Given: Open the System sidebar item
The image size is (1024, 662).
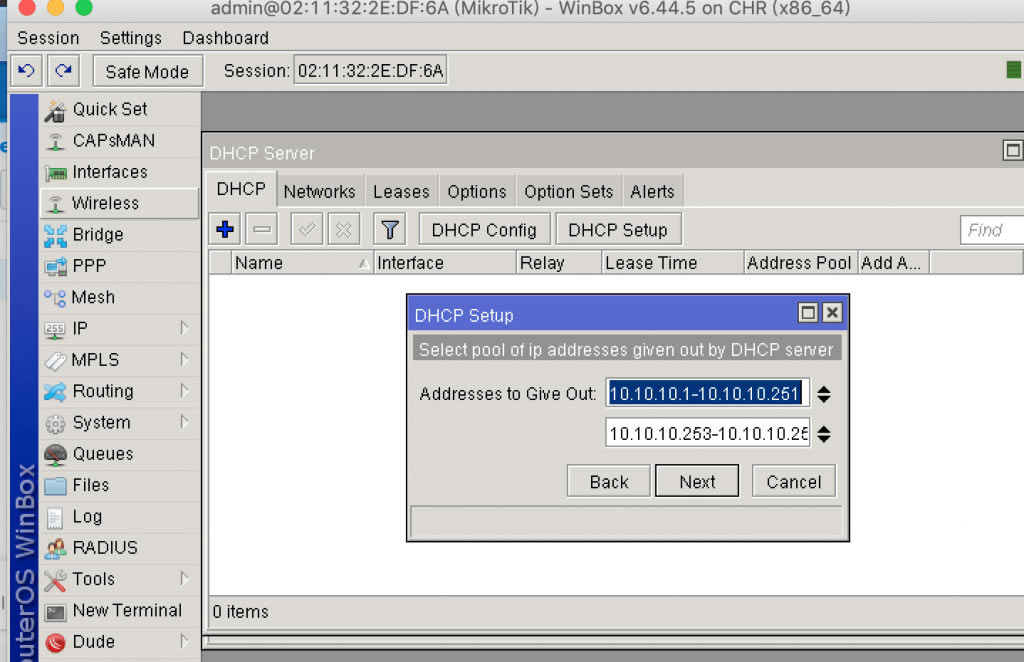Looking at the screenshot, I should (120, 423).
